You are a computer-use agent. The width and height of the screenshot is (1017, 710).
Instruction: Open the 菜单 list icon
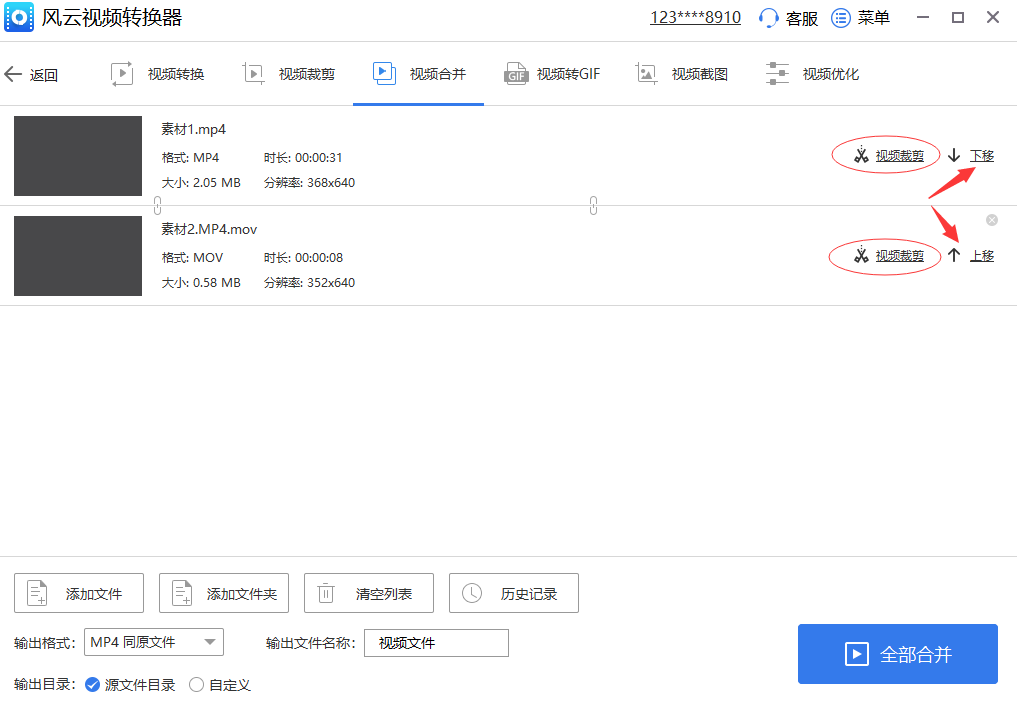click(x=841, y=18)
